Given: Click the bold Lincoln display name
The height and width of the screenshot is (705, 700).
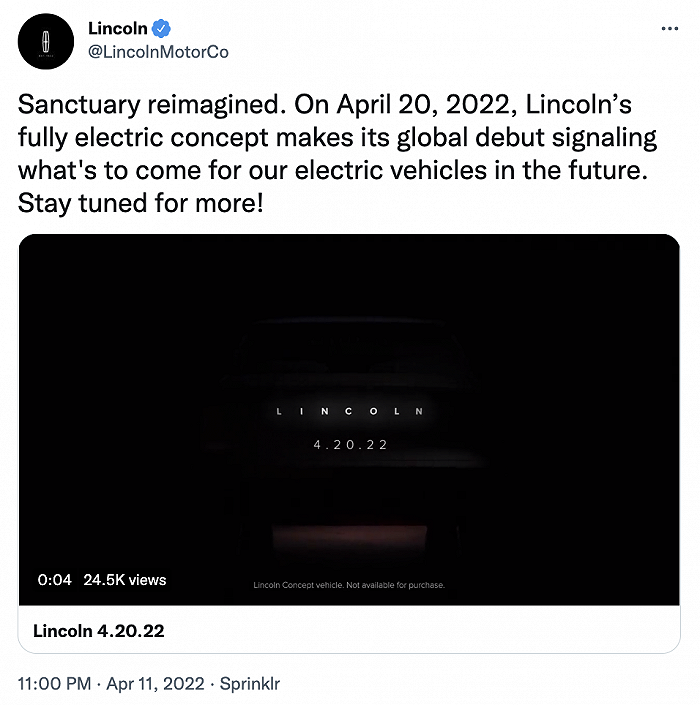Looking at the screenshot, I should click(118, 29).
